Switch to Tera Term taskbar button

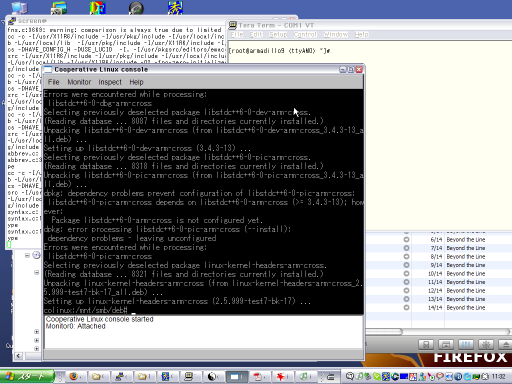(190, 377)
